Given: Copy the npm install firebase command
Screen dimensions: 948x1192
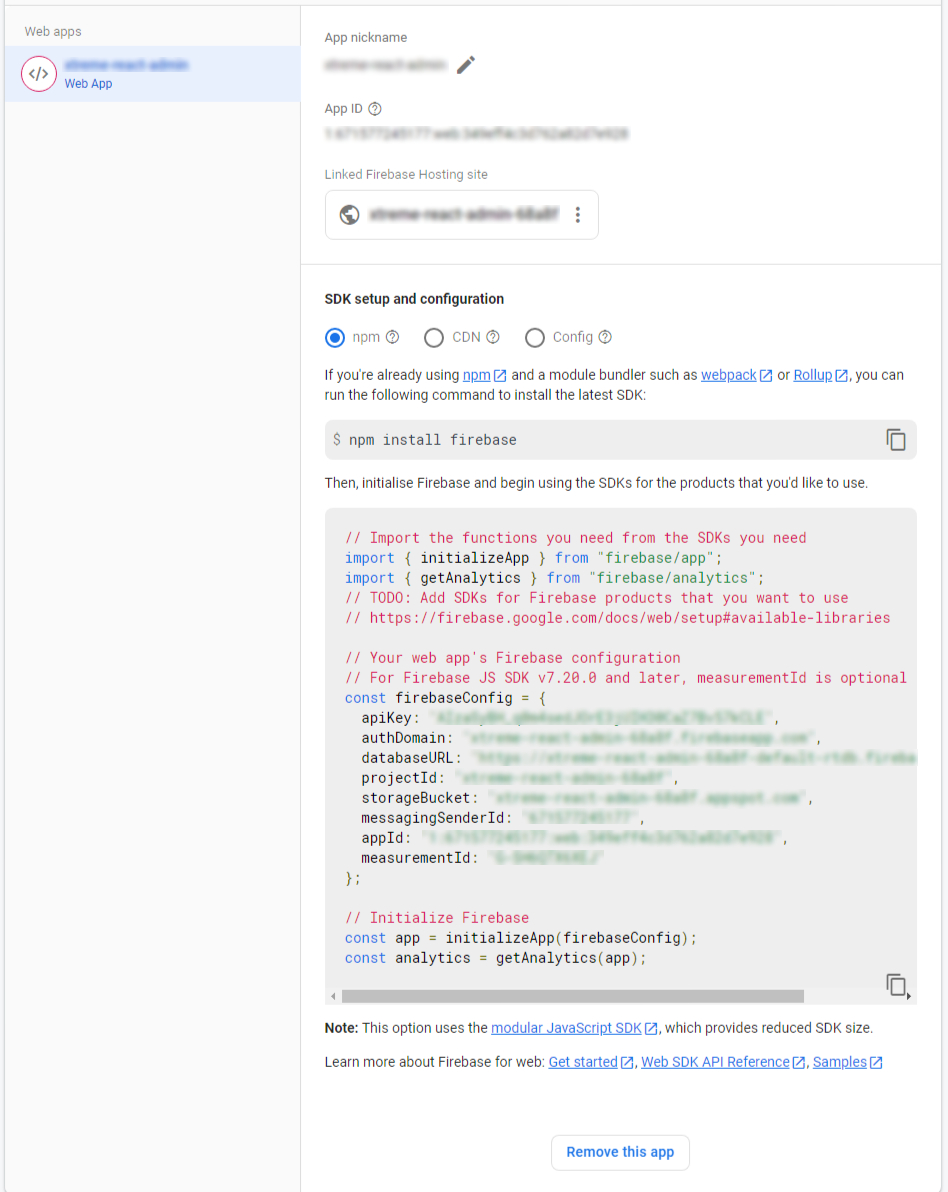Looking at the screenshot, I should click(895, 439).
